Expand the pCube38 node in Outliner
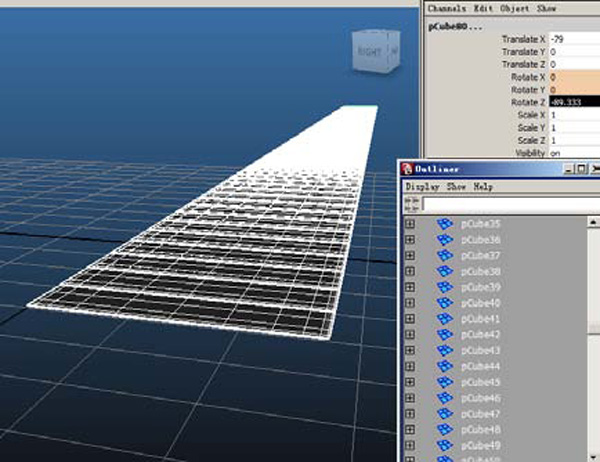The height and width of the screenshot is (462, 600). (x=410, y=271)
